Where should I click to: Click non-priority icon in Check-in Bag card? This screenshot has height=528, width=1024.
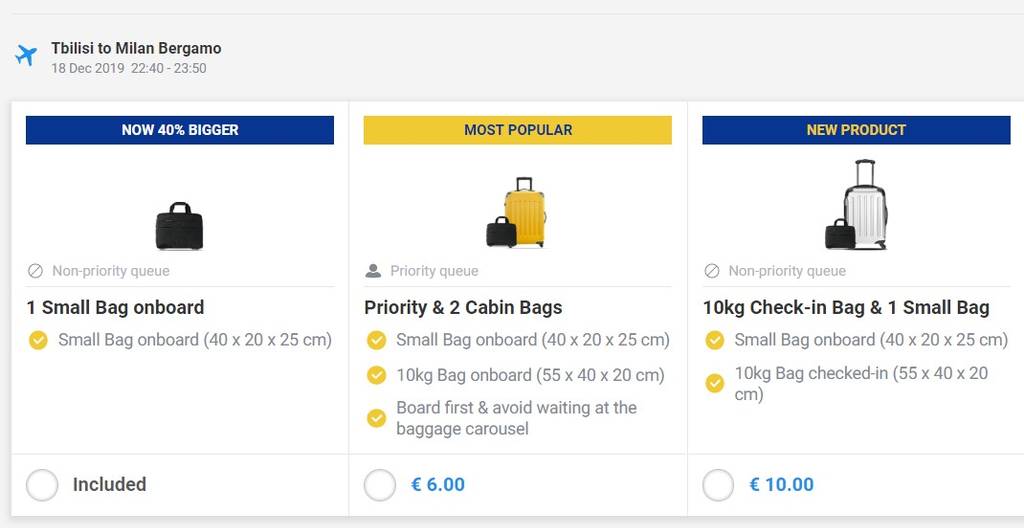pos(712,271)
